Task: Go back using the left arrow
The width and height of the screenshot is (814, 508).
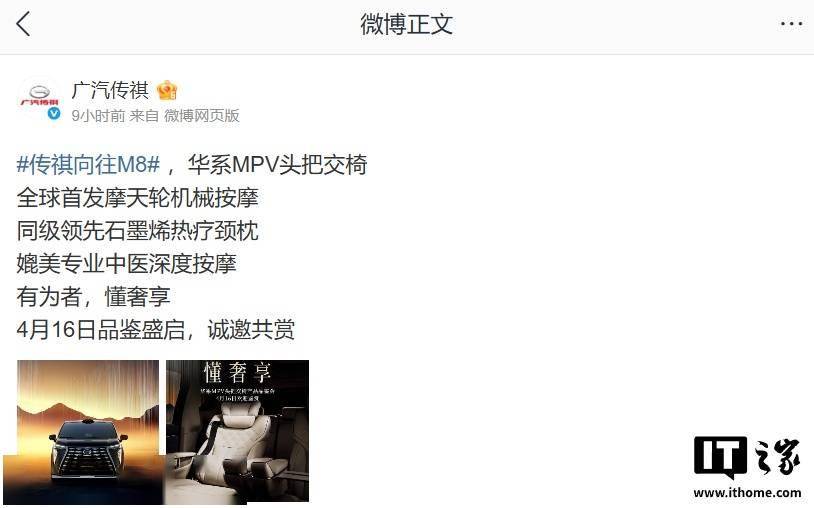Action: coord(23,24)
